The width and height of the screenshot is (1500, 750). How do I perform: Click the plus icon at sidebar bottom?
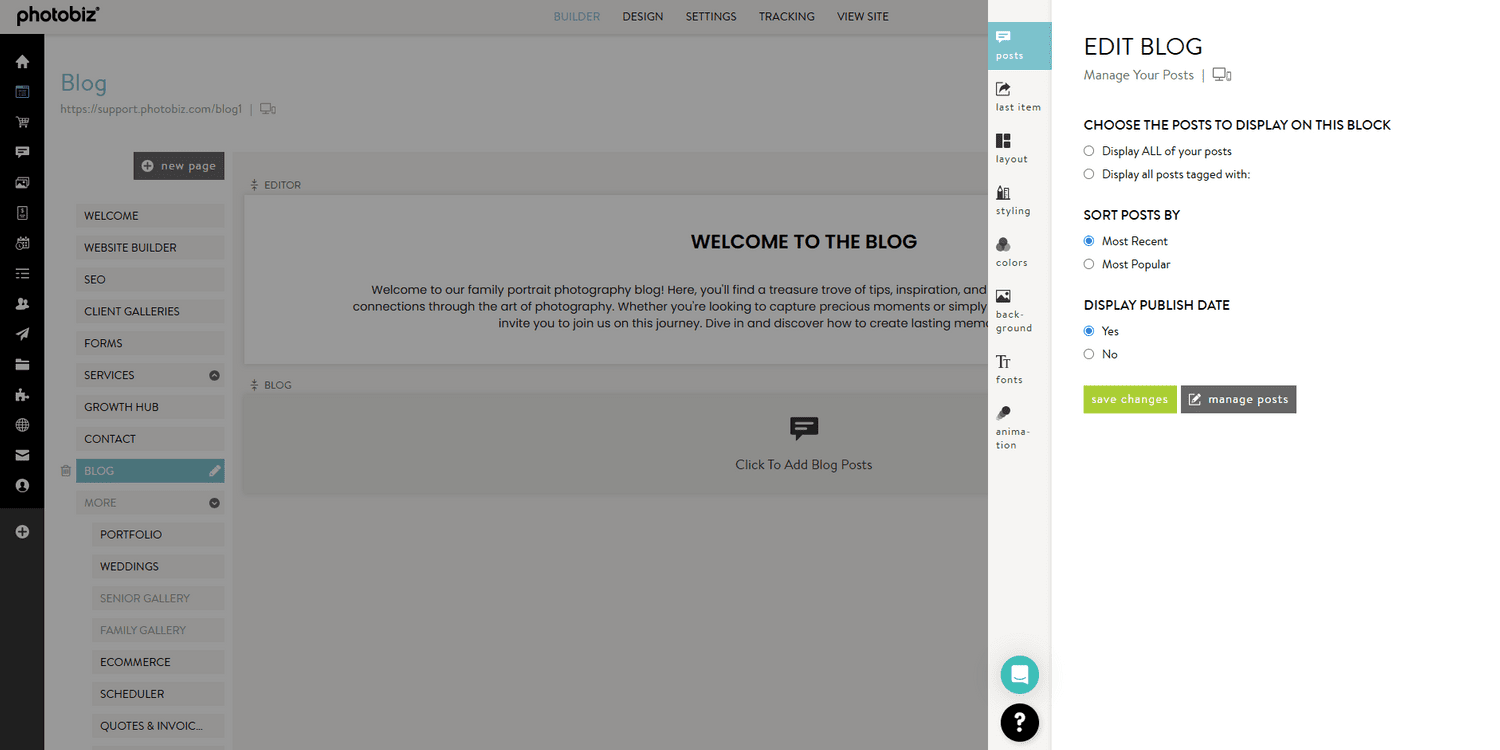click(22, 532)
